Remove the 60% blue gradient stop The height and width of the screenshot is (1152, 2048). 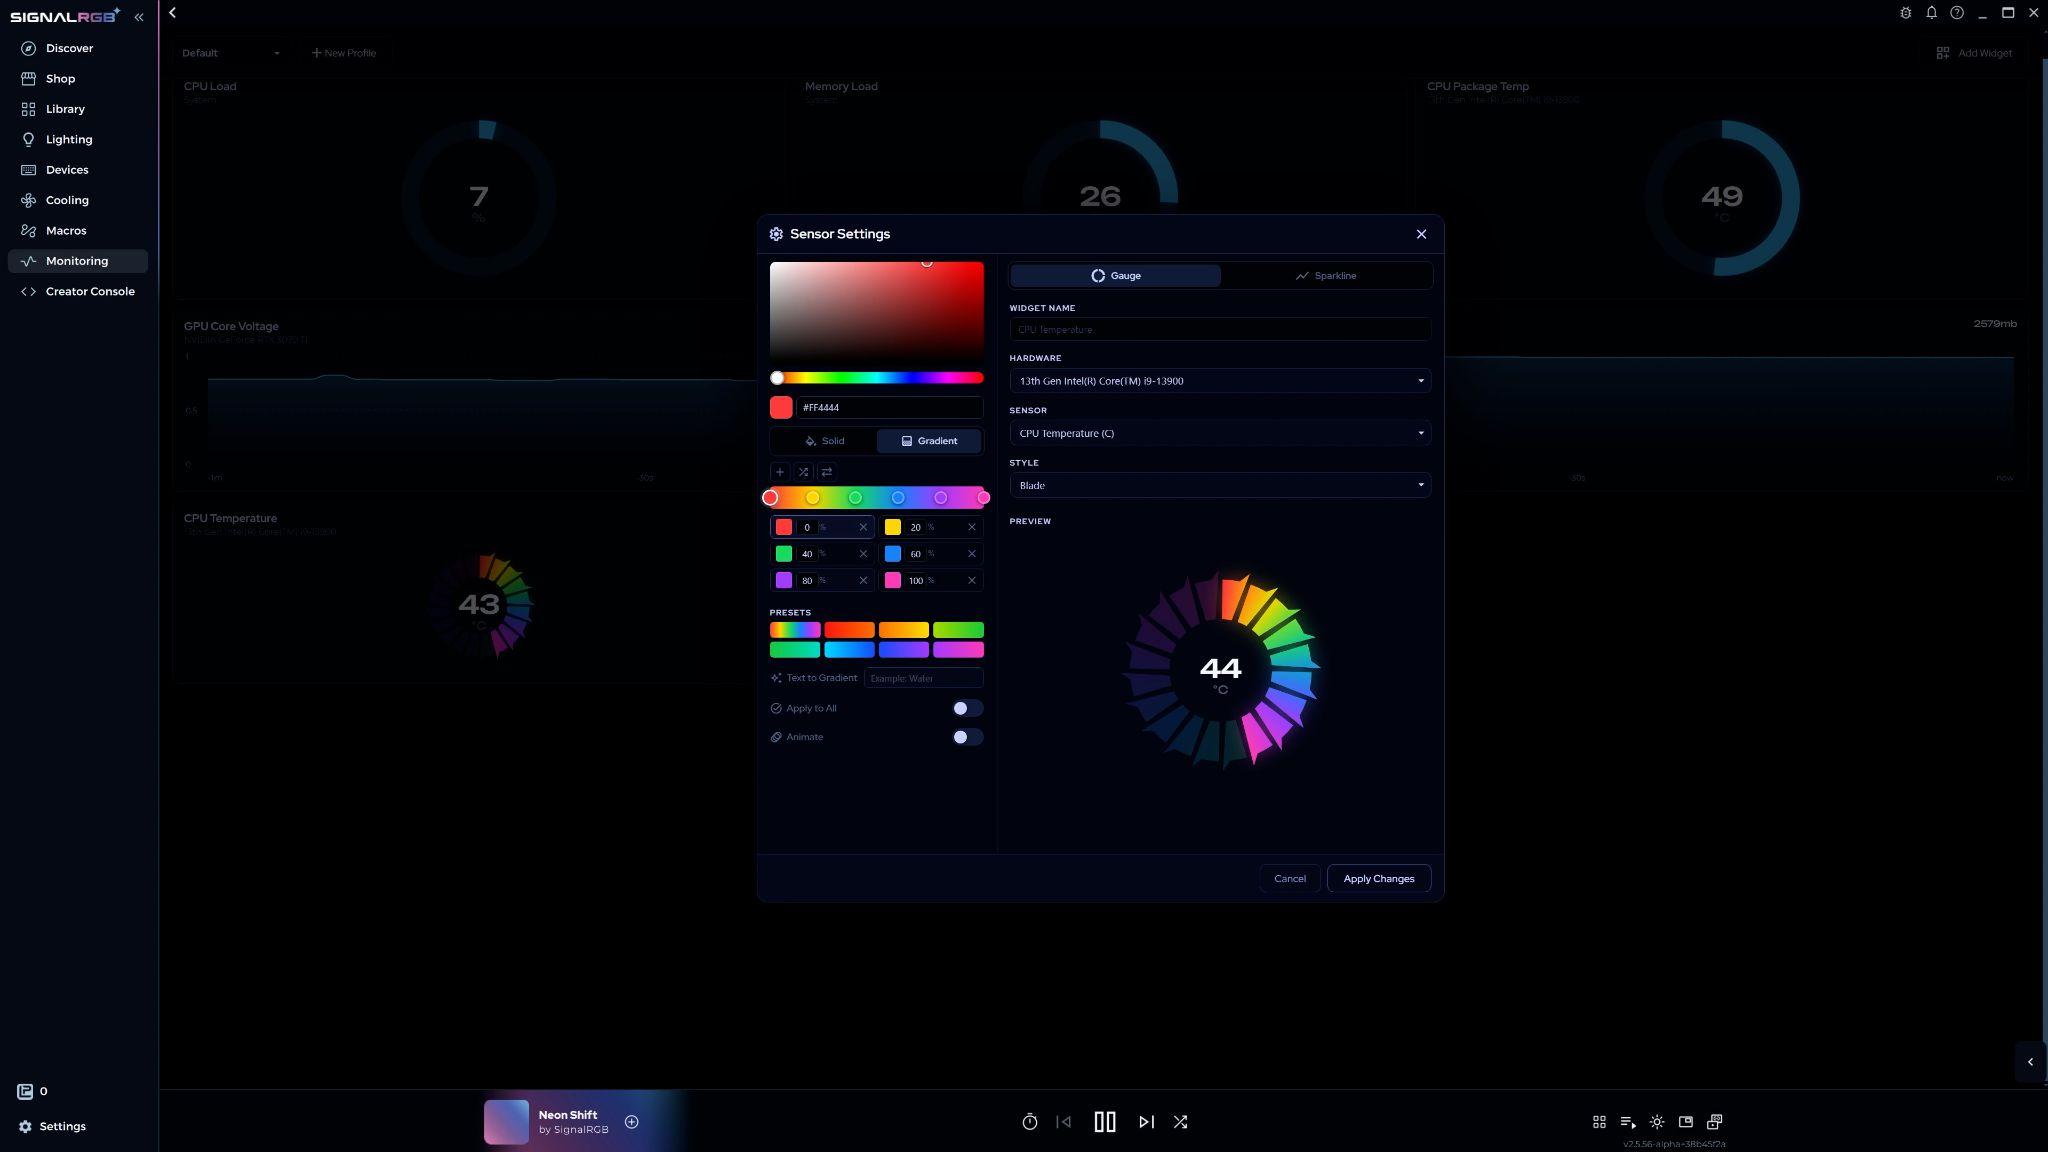click(x=971, y=554)
